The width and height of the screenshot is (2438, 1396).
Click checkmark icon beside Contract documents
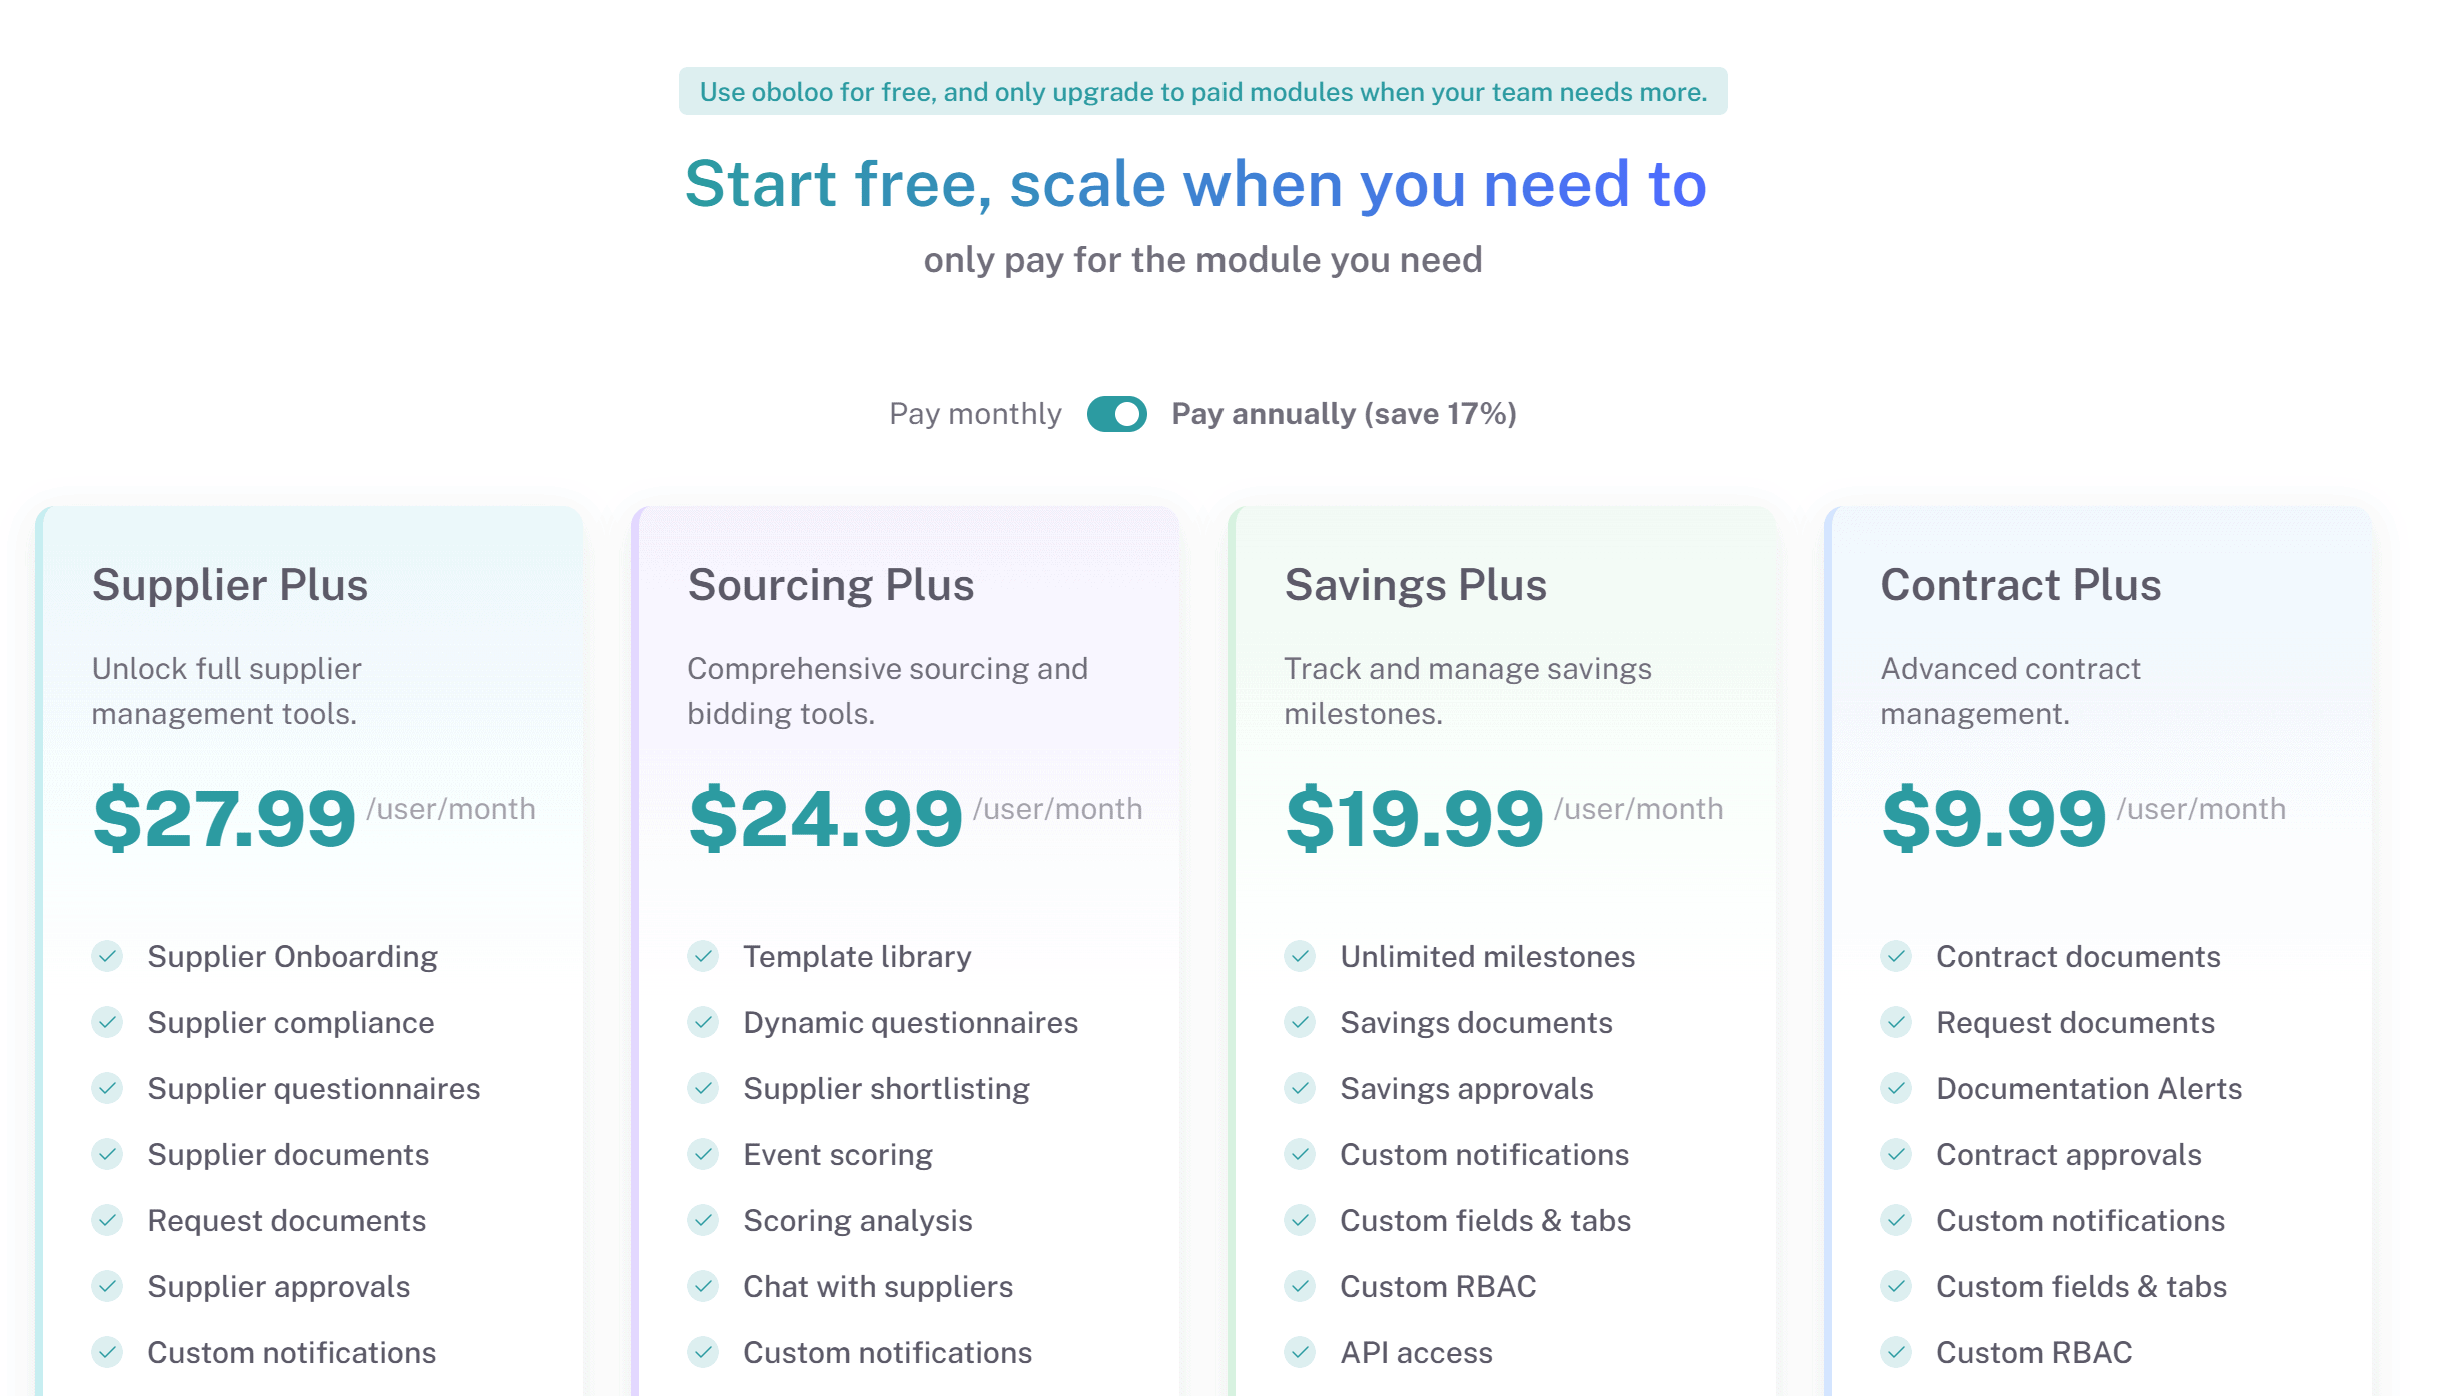pyautogui.click(x=1896, y=956)
